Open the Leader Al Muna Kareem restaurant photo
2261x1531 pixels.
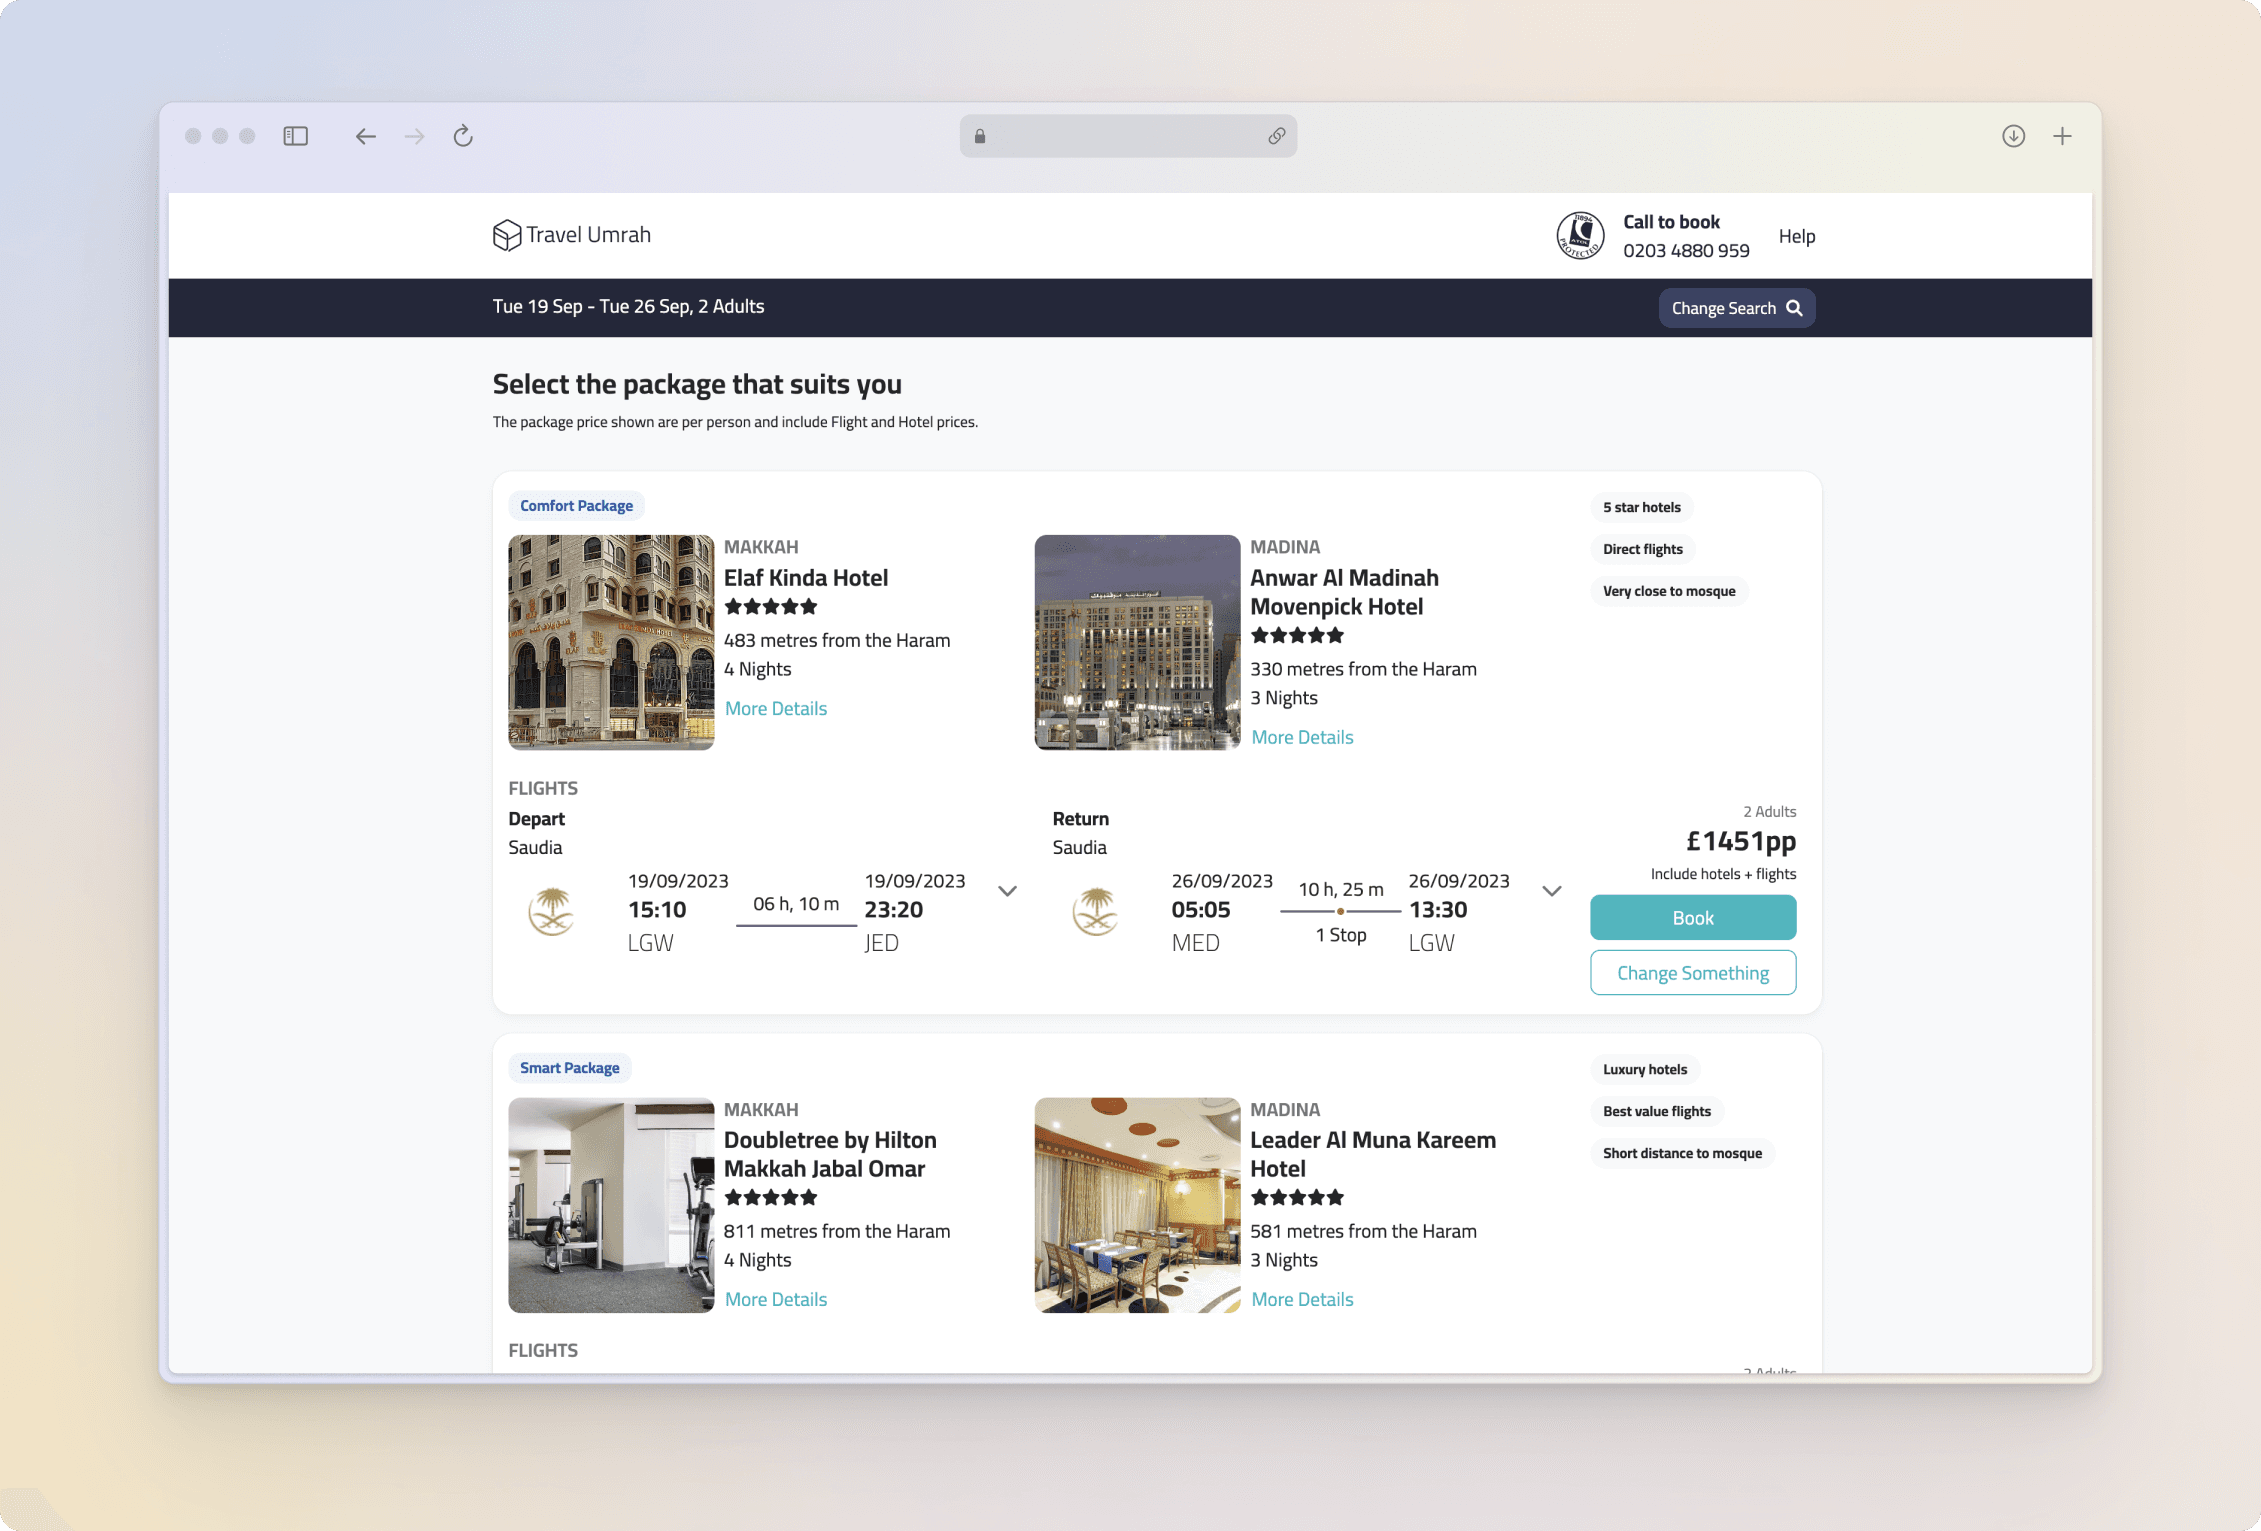pos(1137,1205)
